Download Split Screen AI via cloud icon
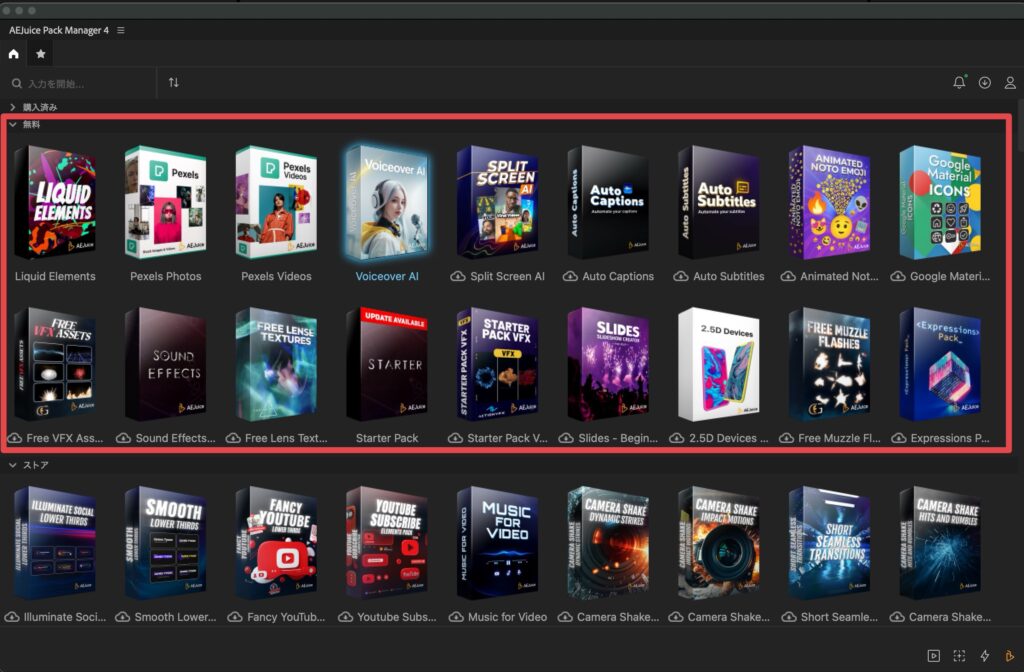Screen dimensions: 1024x672 [458, 276]
